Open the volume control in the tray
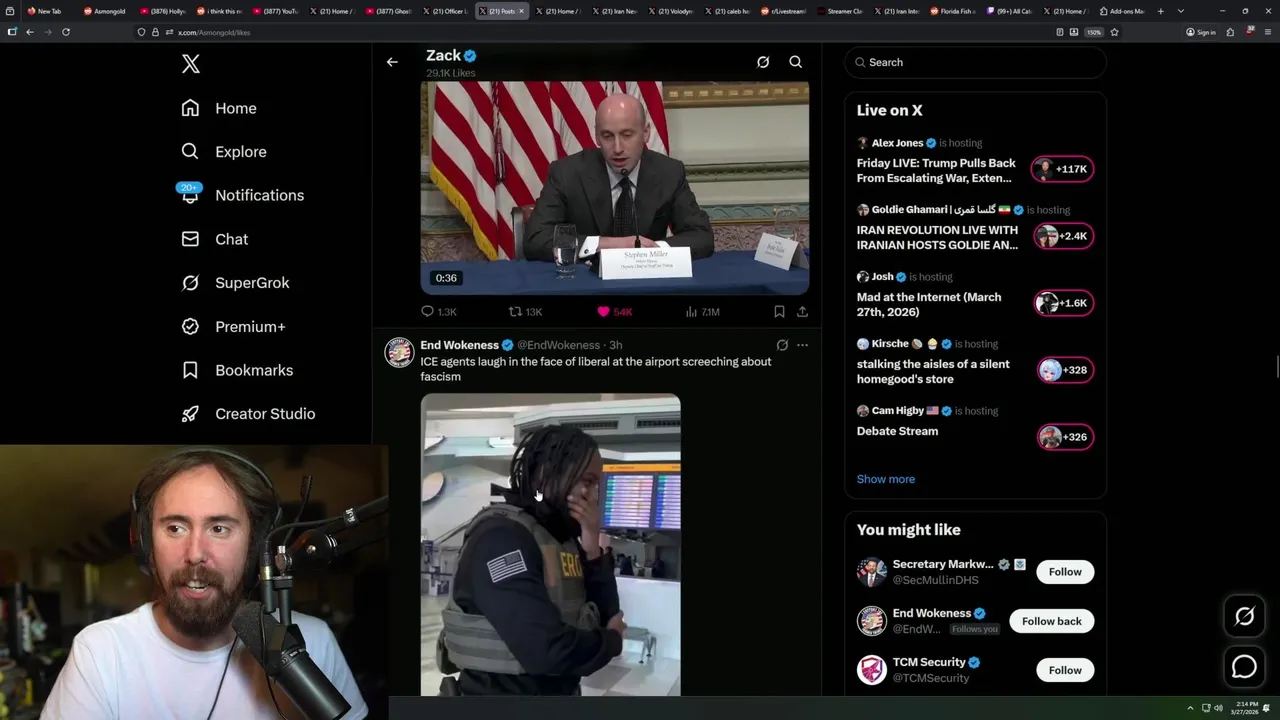The width and height of the screenshot is (1280, 720). click(x=1218, y=708)
